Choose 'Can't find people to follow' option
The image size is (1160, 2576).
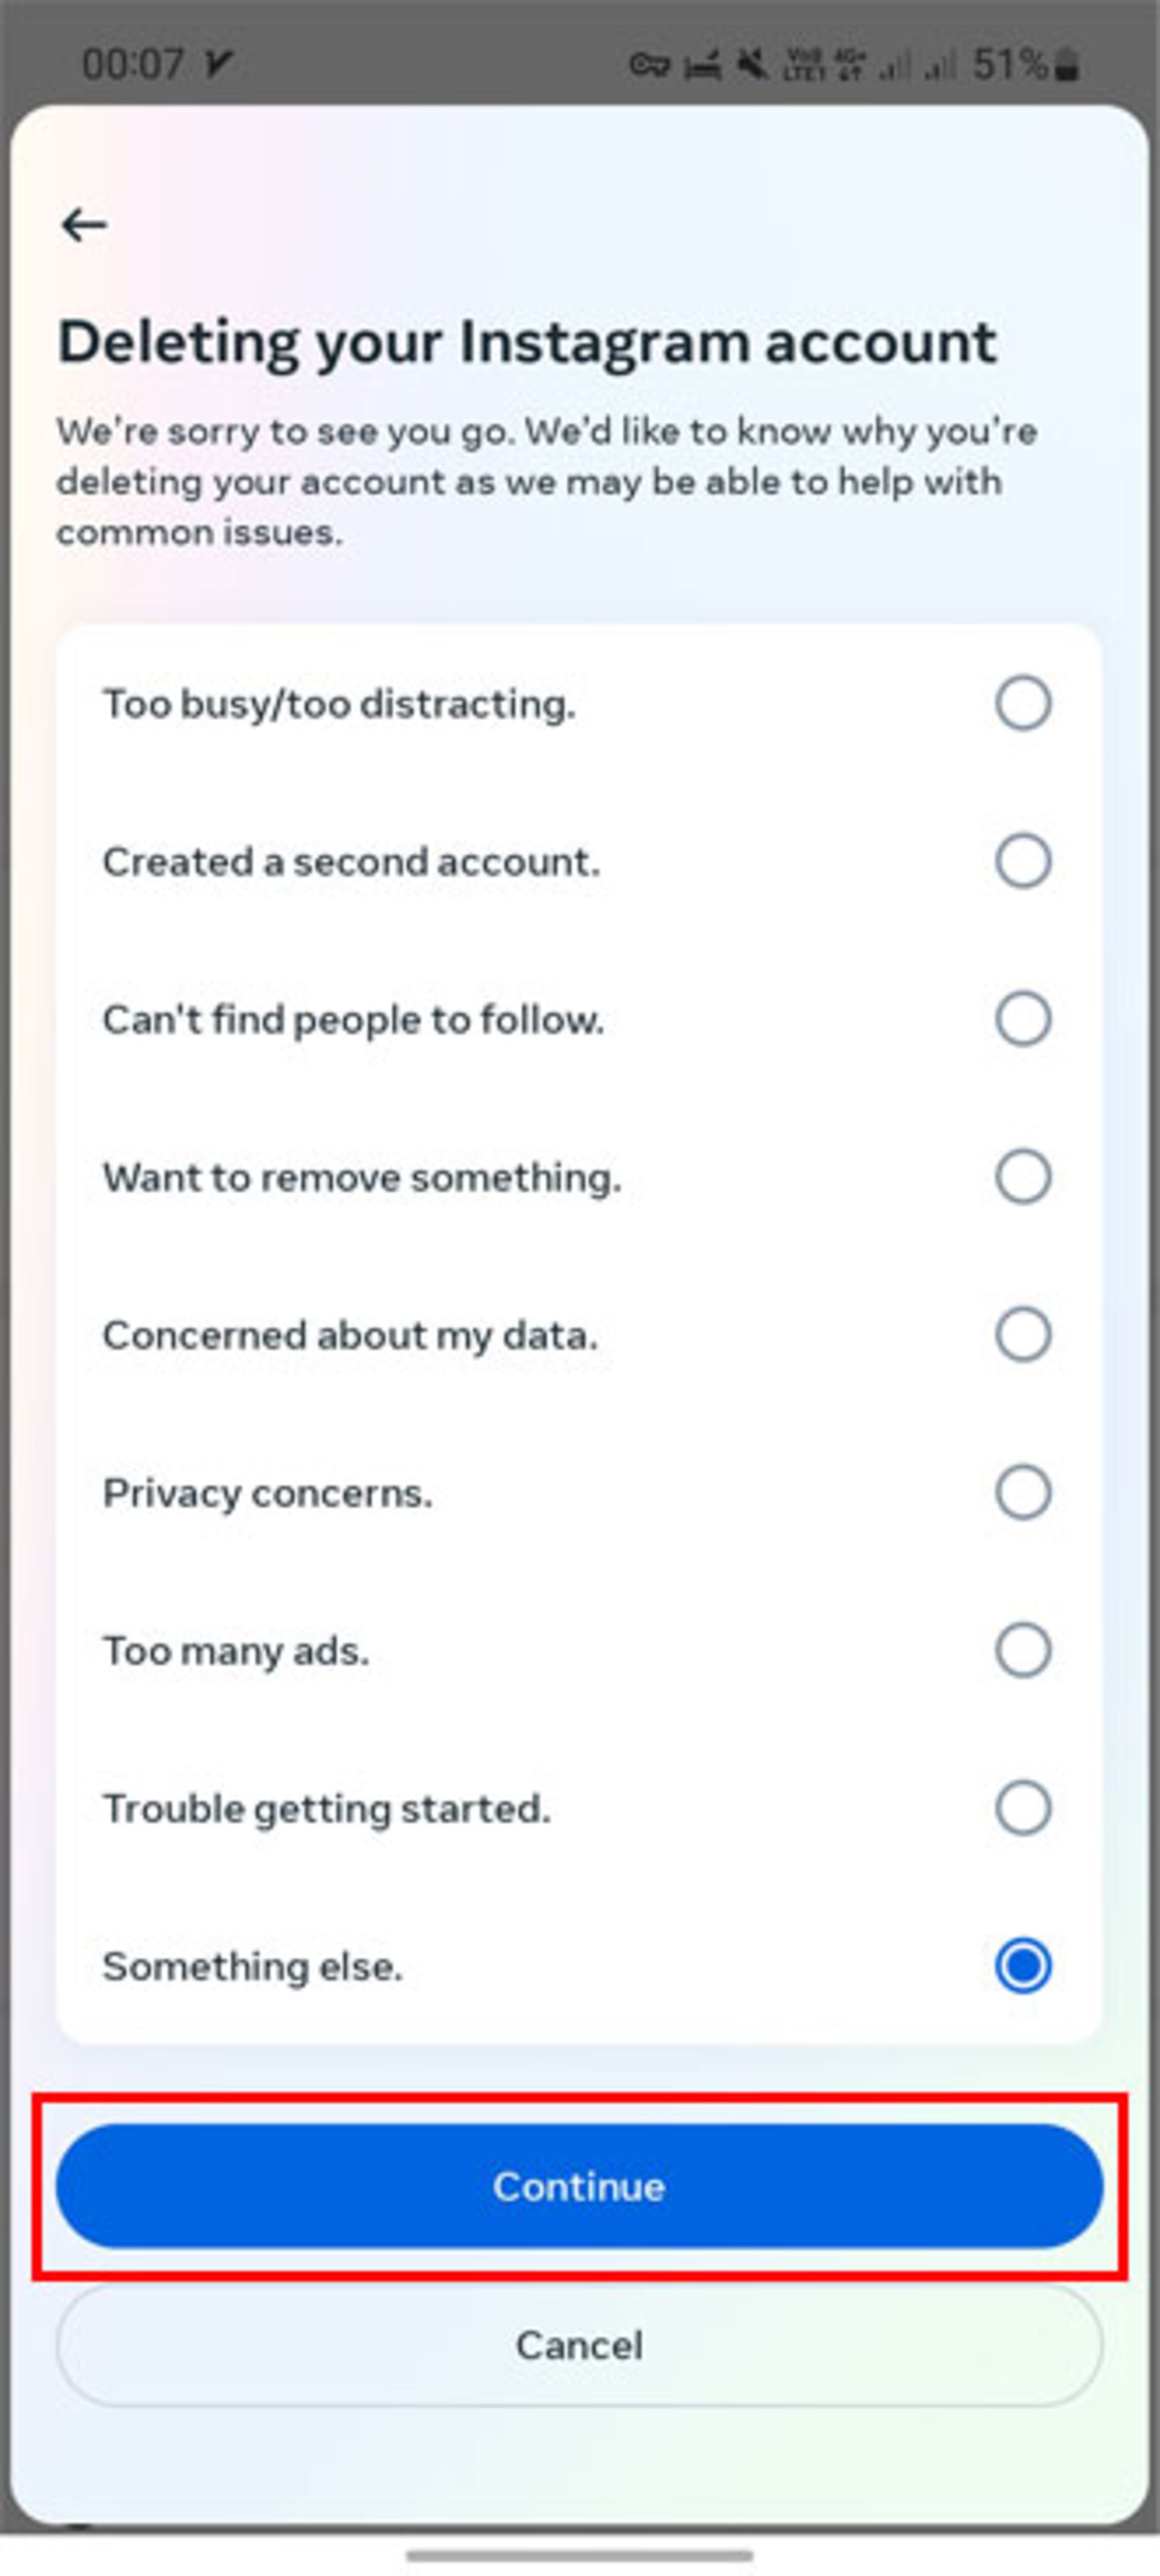[1023, 1019]
